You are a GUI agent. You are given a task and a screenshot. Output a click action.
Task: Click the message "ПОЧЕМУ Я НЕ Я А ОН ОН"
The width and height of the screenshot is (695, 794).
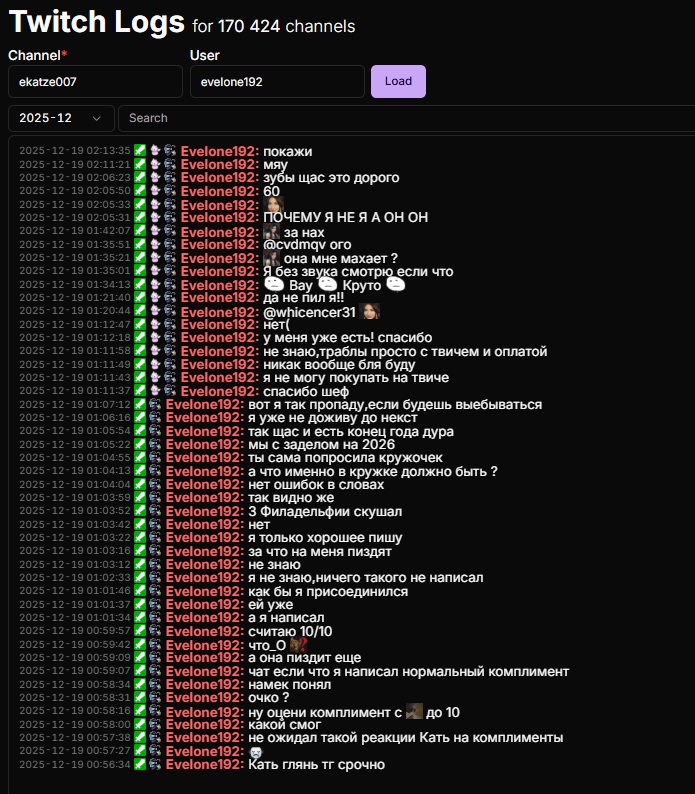(x=345, y=217)
